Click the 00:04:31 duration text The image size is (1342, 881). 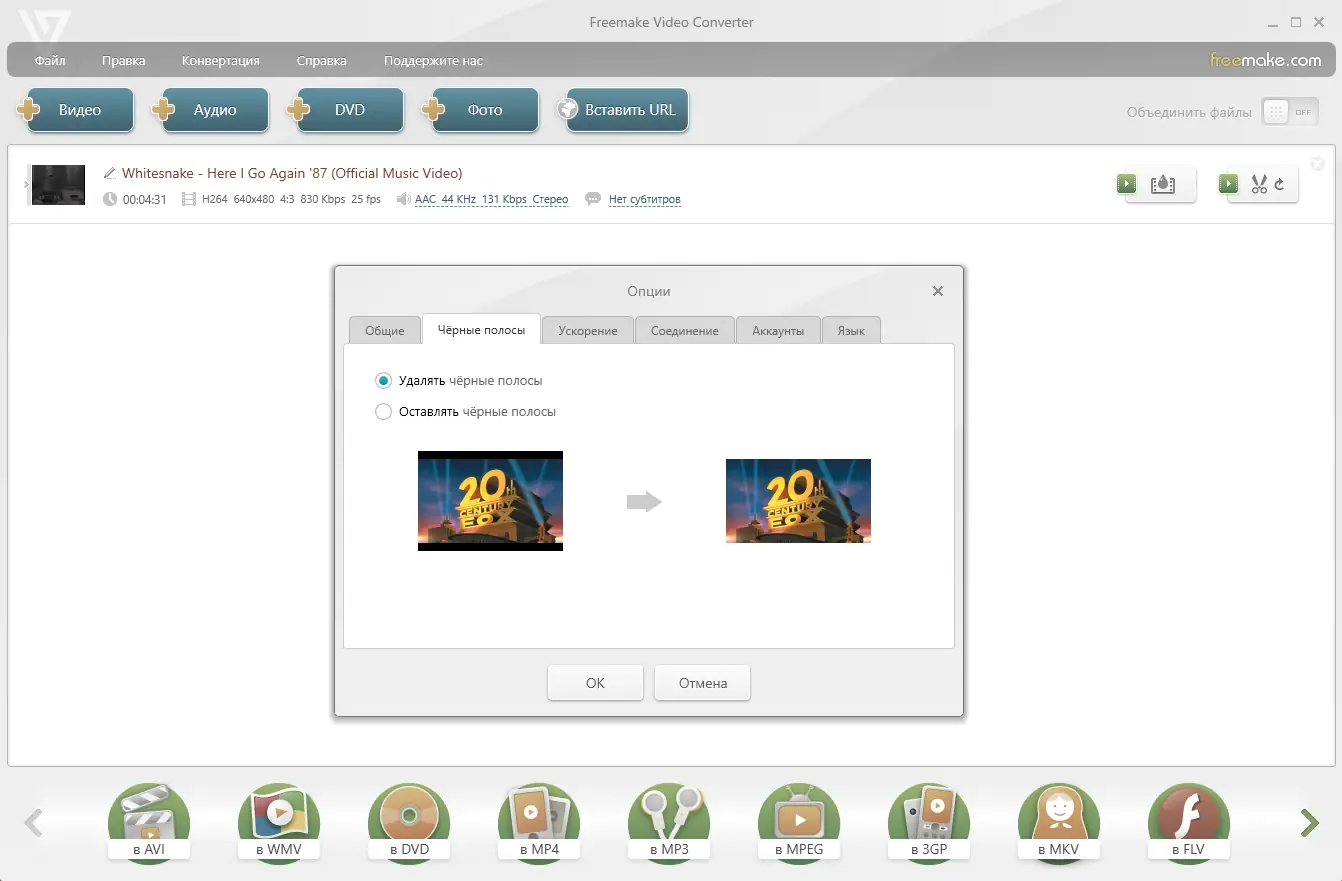click(x=145, y=200)
